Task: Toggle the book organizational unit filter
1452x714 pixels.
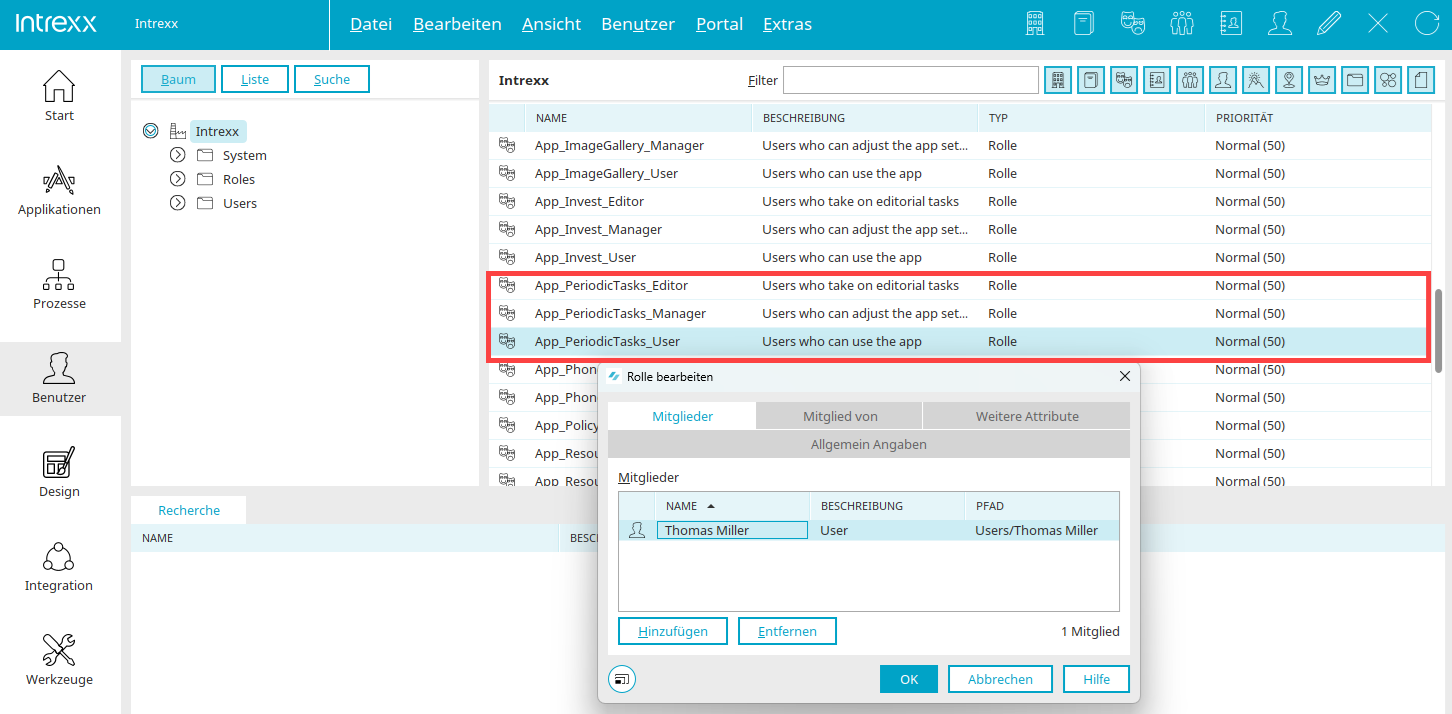Action: point(1090,80)
